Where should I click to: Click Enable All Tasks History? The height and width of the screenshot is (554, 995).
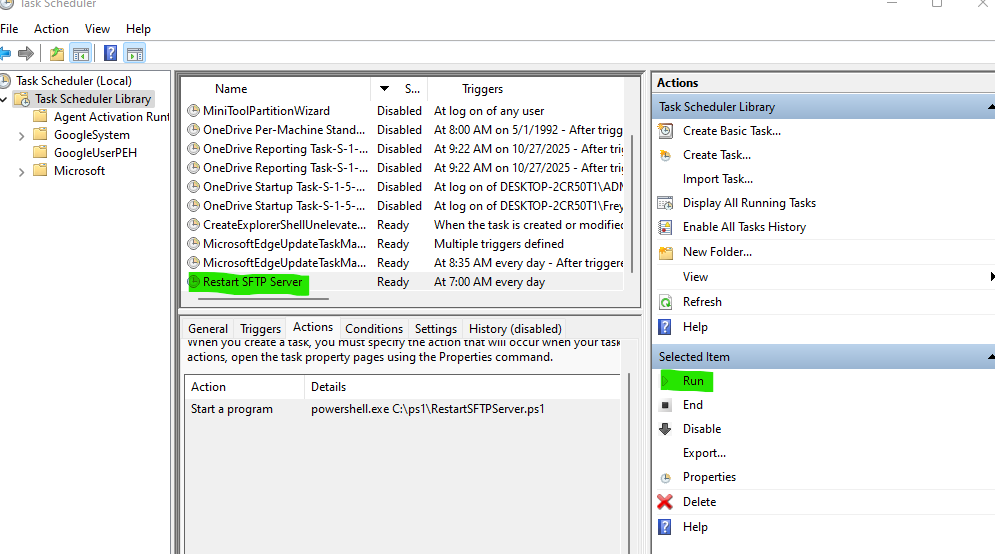point(744,227)
